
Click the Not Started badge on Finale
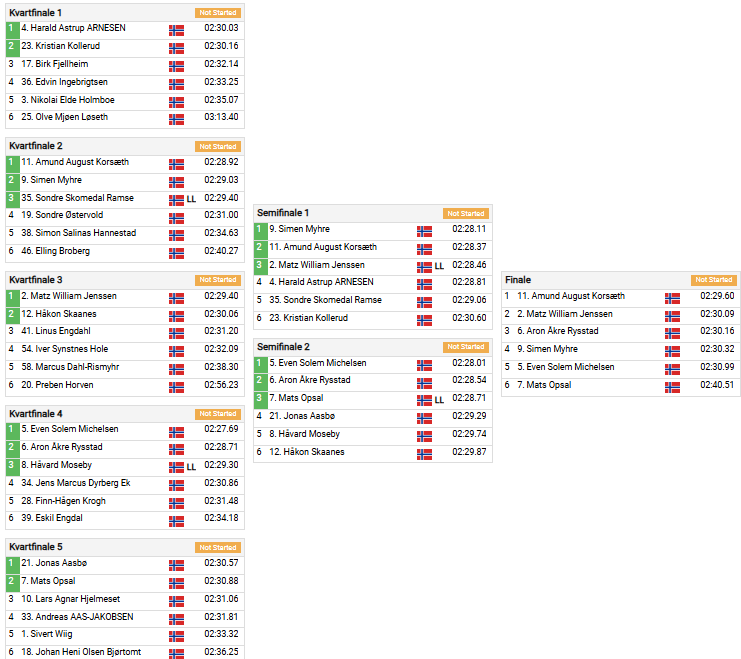(x=713, y=280)
